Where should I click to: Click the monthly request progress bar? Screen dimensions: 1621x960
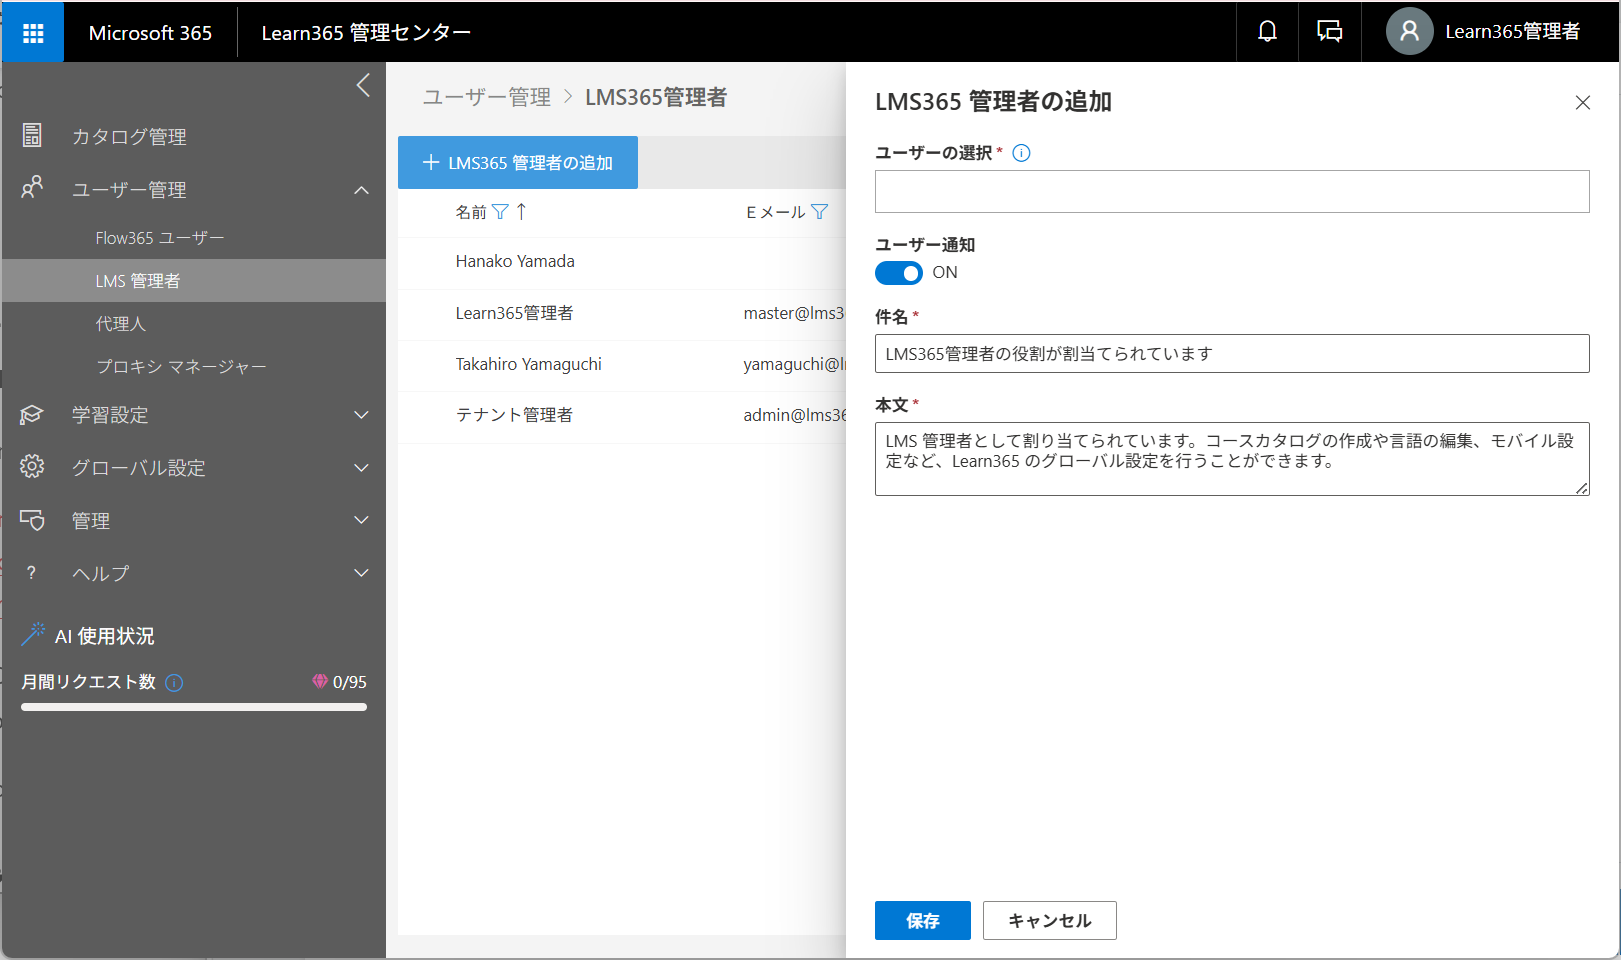[x=194, y=707]
